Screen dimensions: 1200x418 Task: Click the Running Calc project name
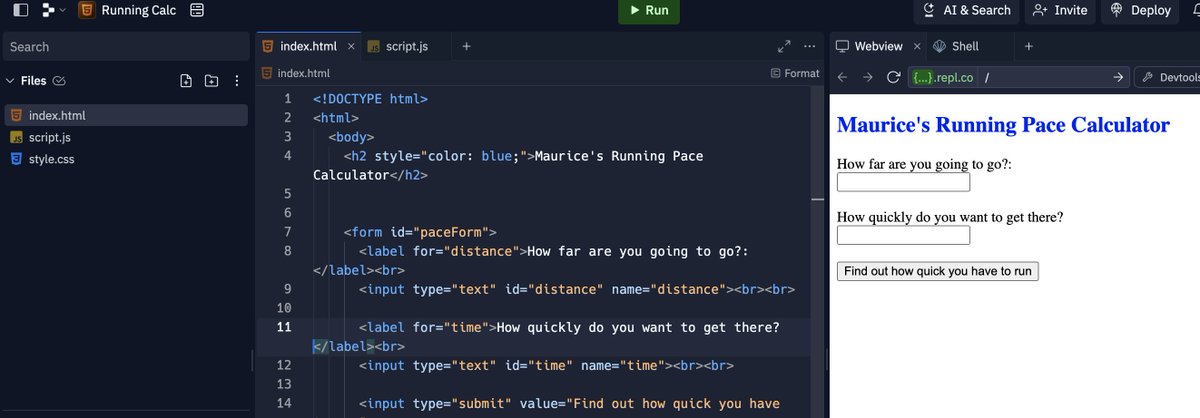pos(138,10)
